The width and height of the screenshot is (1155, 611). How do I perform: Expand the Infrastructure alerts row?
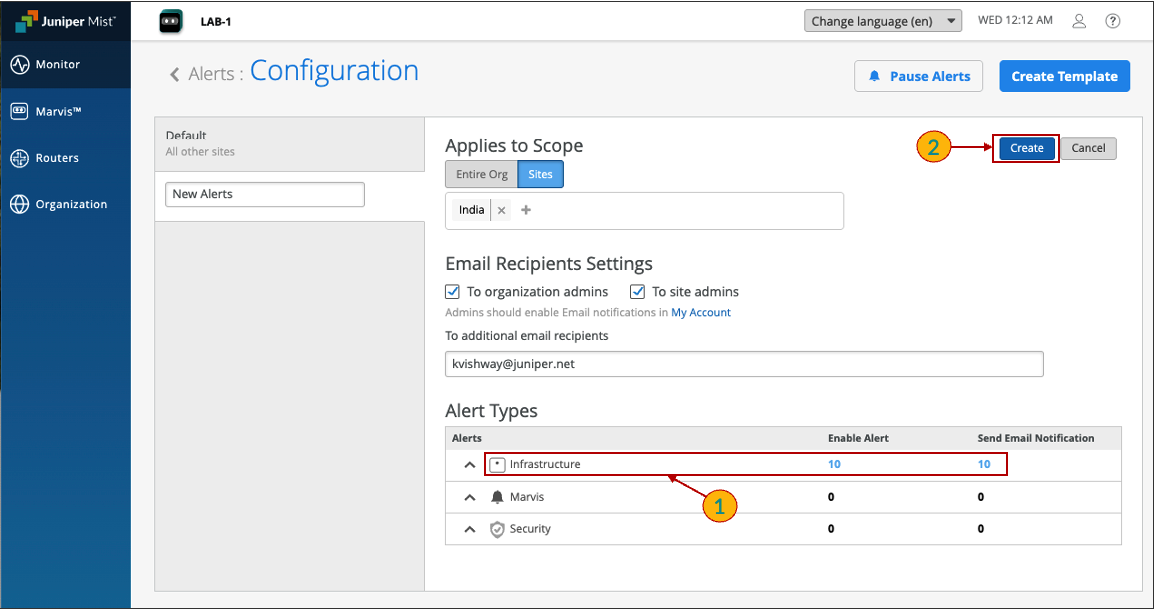(470, 465)
